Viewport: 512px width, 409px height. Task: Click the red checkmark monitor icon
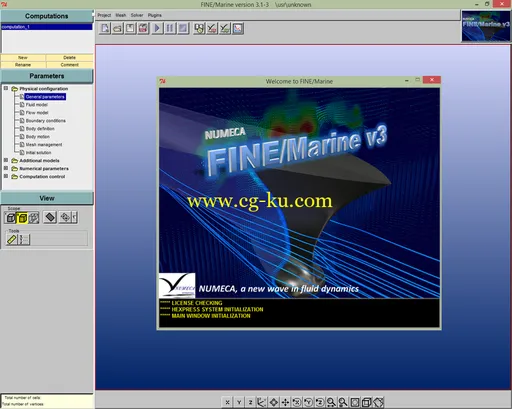pos(212,28)
